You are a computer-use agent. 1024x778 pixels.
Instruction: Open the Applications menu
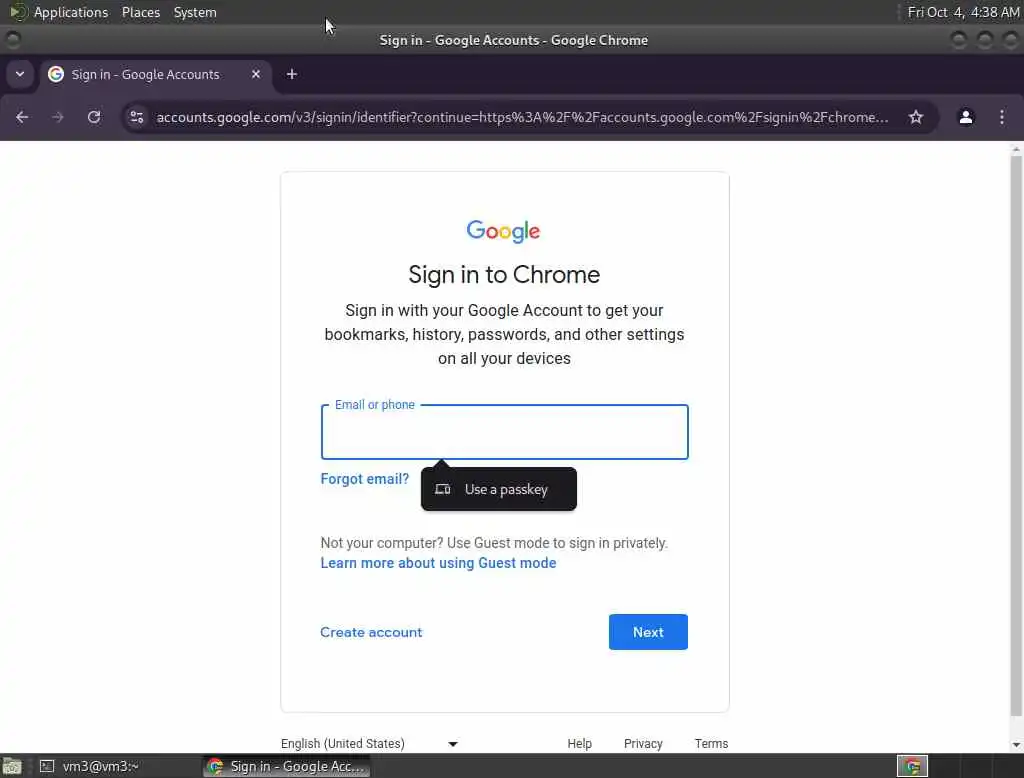[x=71, y=12]
